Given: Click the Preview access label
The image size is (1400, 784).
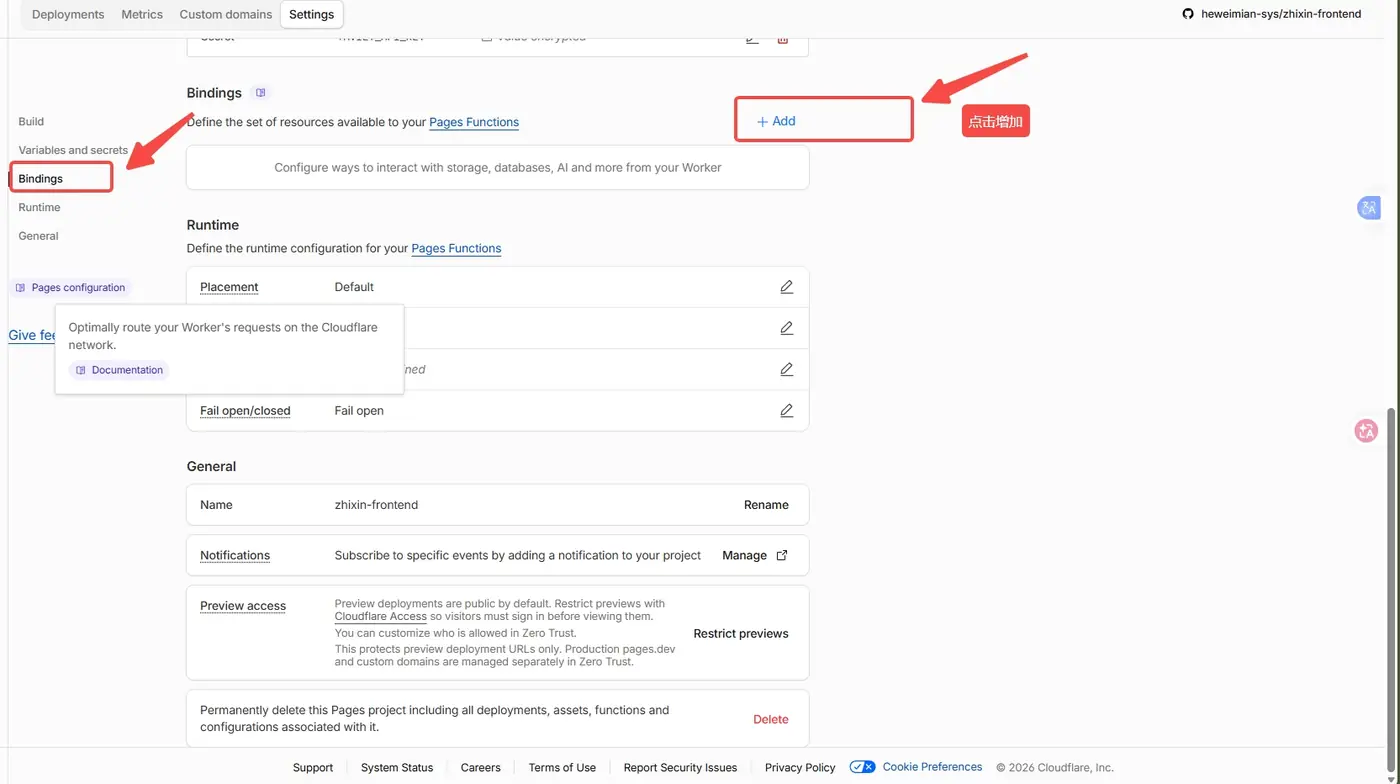Looking at the screenshot, I should [243, 606].
